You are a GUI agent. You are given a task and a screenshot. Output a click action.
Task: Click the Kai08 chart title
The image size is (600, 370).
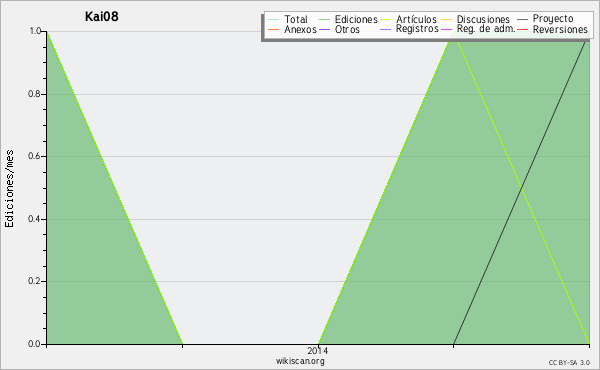(x=101, y=17)
